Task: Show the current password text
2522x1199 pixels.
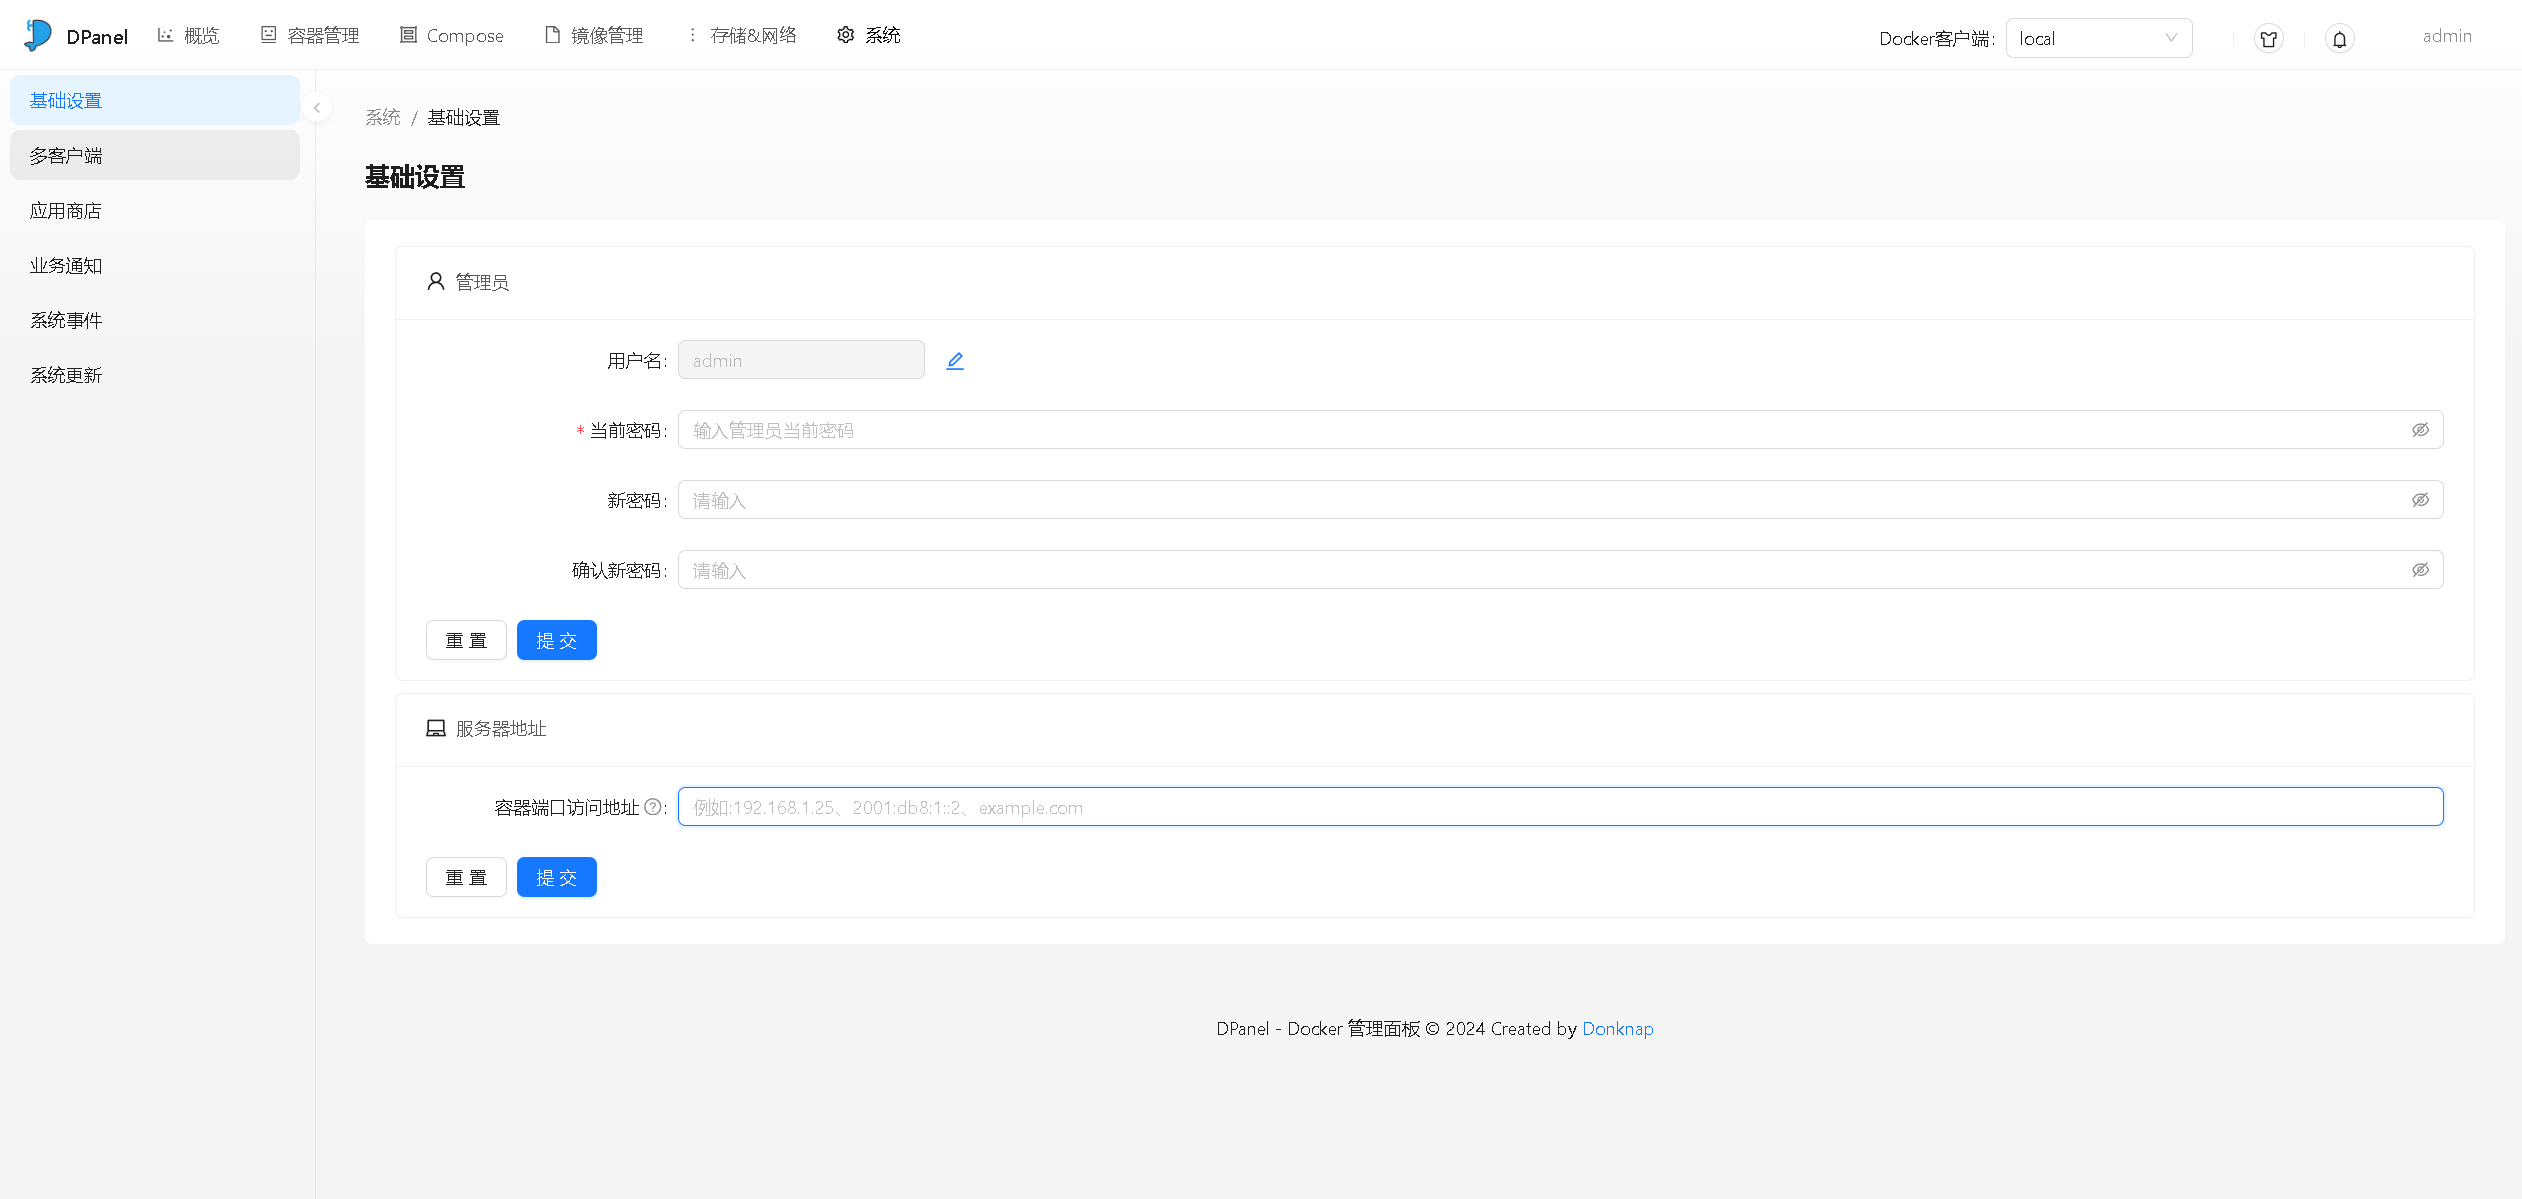Action: (x=2421, y=429)
